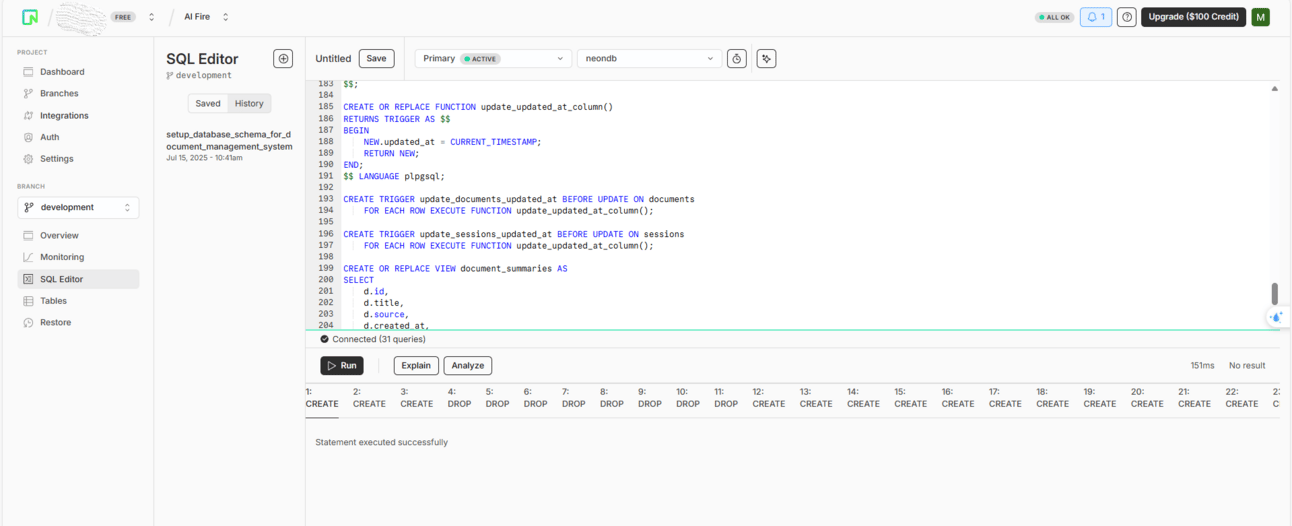Save the Untitled query
Screen dimensions: 1292x526
[376, 59]
